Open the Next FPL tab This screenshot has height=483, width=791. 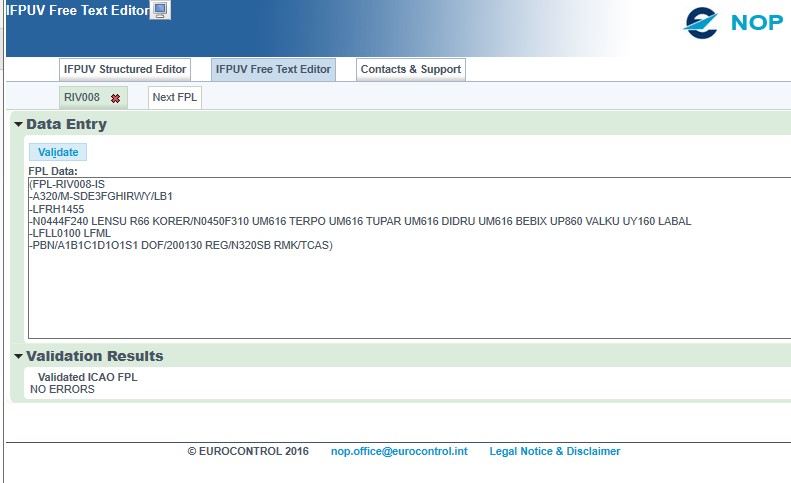click(x=175, y=97)
